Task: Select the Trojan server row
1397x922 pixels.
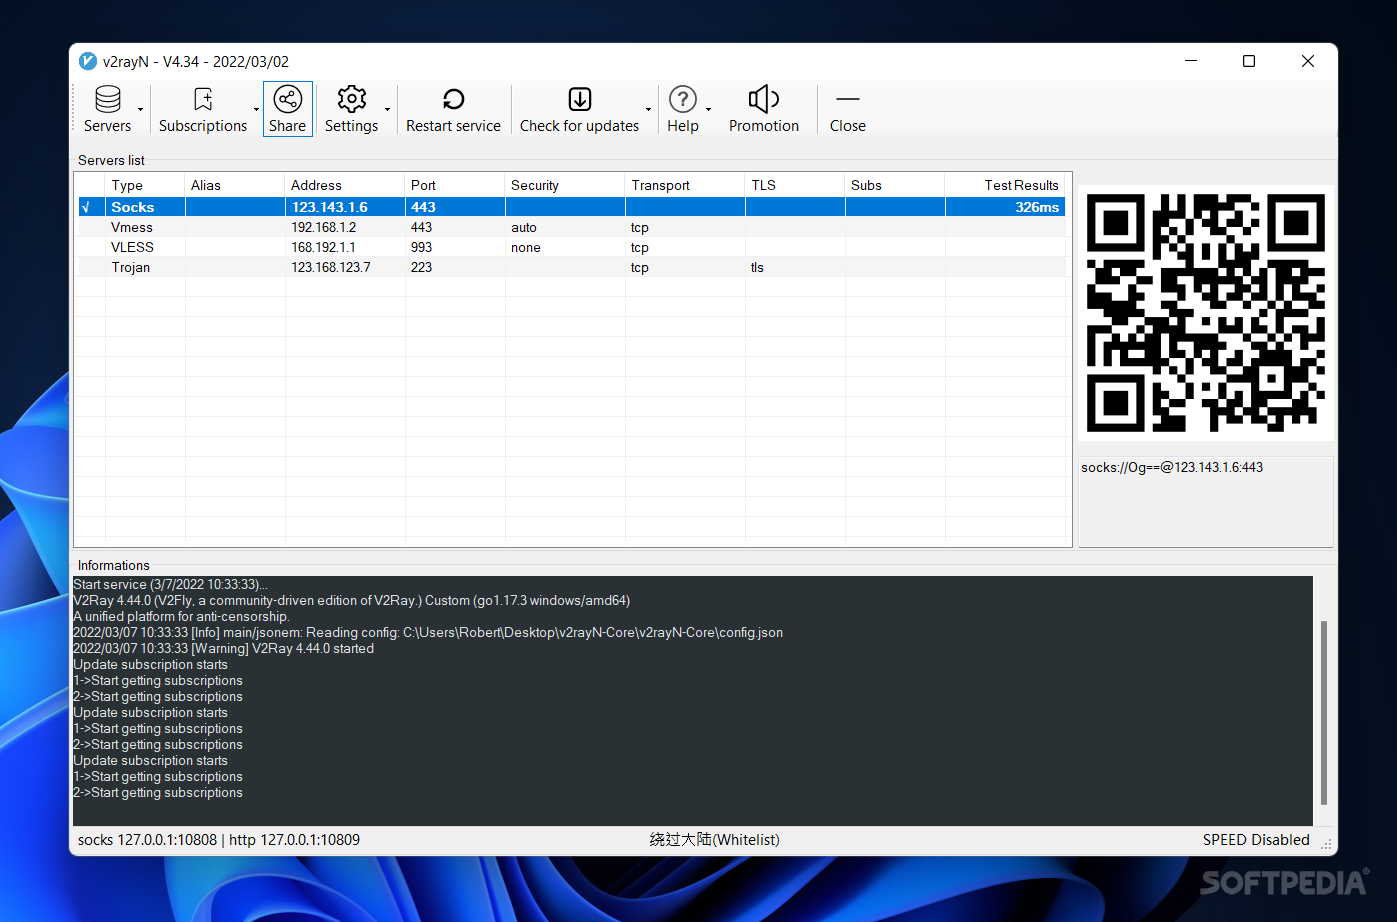Action: click(571, 267)
